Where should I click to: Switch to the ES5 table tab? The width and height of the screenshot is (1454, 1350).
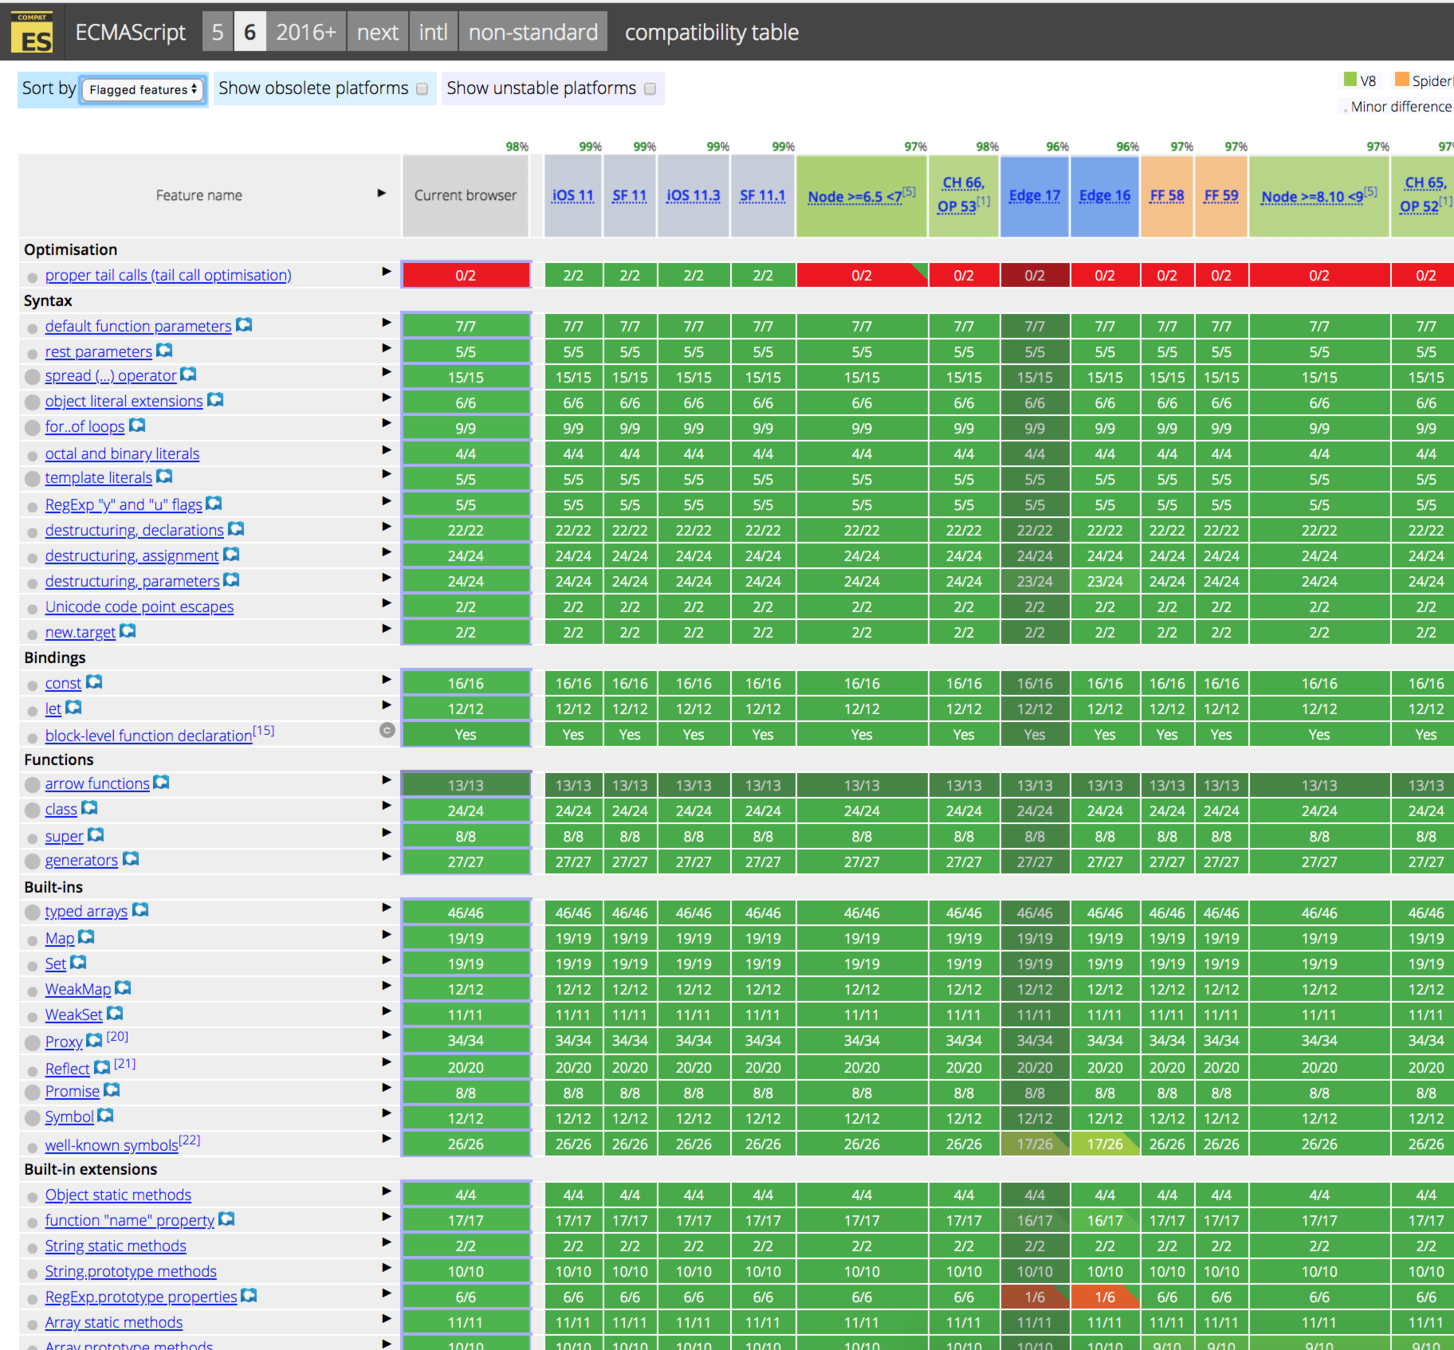click(217, 32)
